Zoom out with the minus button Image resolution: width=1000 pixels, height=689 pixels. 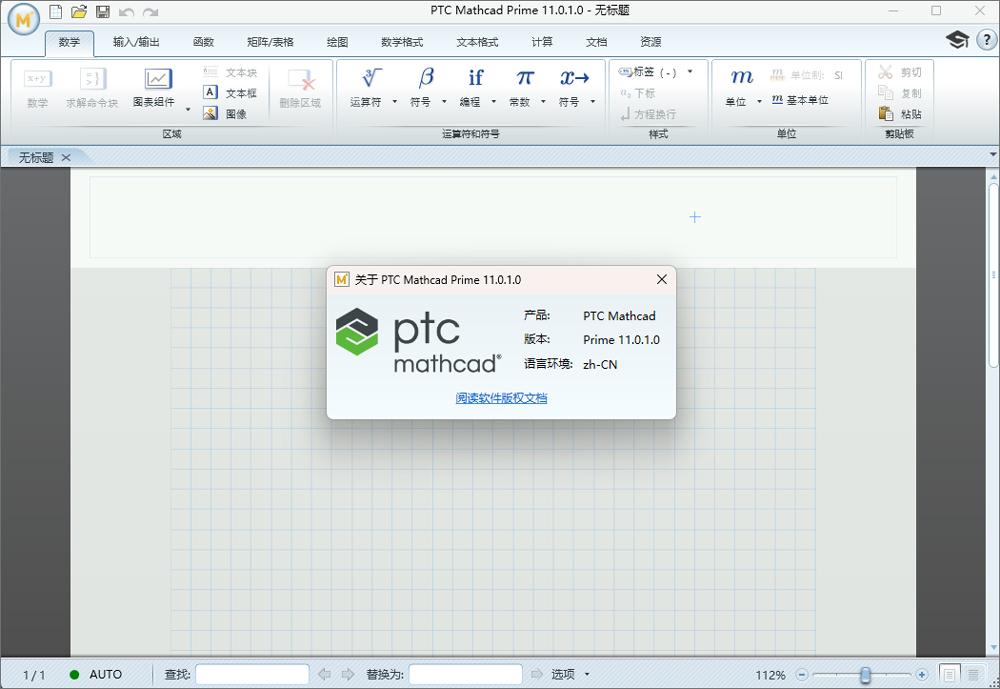tap(802, 674)
